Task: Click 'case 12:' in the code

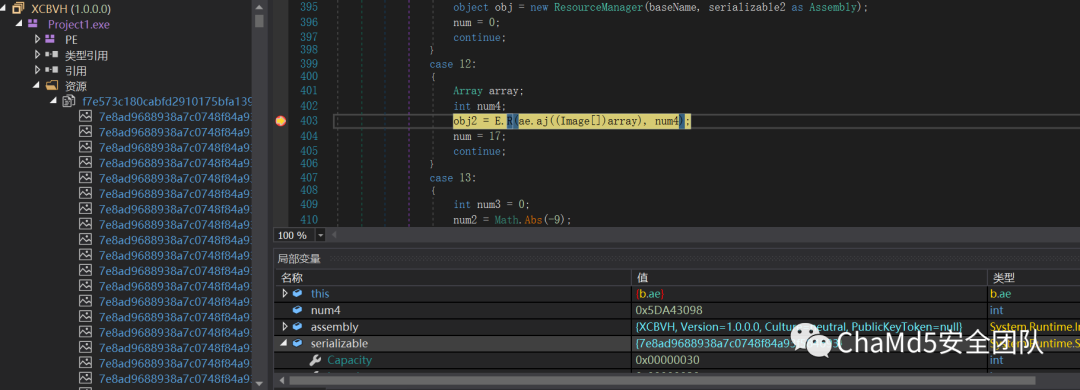Action: [x=453, y=64]
